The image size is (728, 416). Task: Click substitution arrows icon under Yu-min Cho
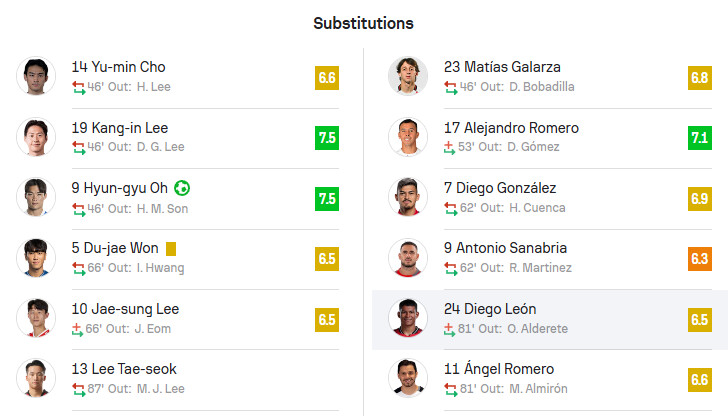coord(79,87)
